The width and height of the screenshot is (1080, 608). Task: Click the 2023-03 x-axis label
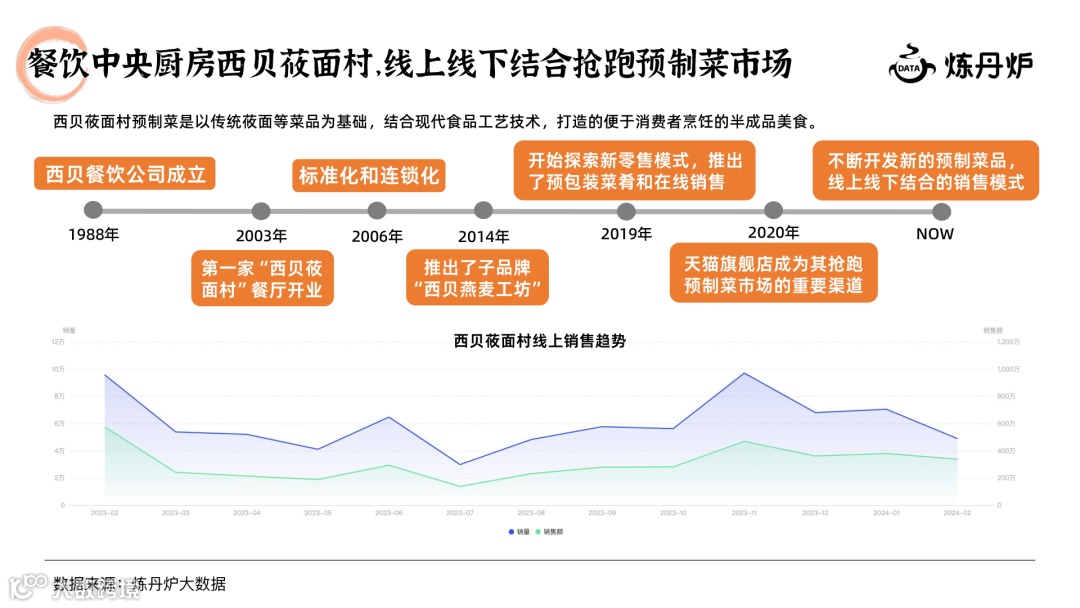pos(176,513)
